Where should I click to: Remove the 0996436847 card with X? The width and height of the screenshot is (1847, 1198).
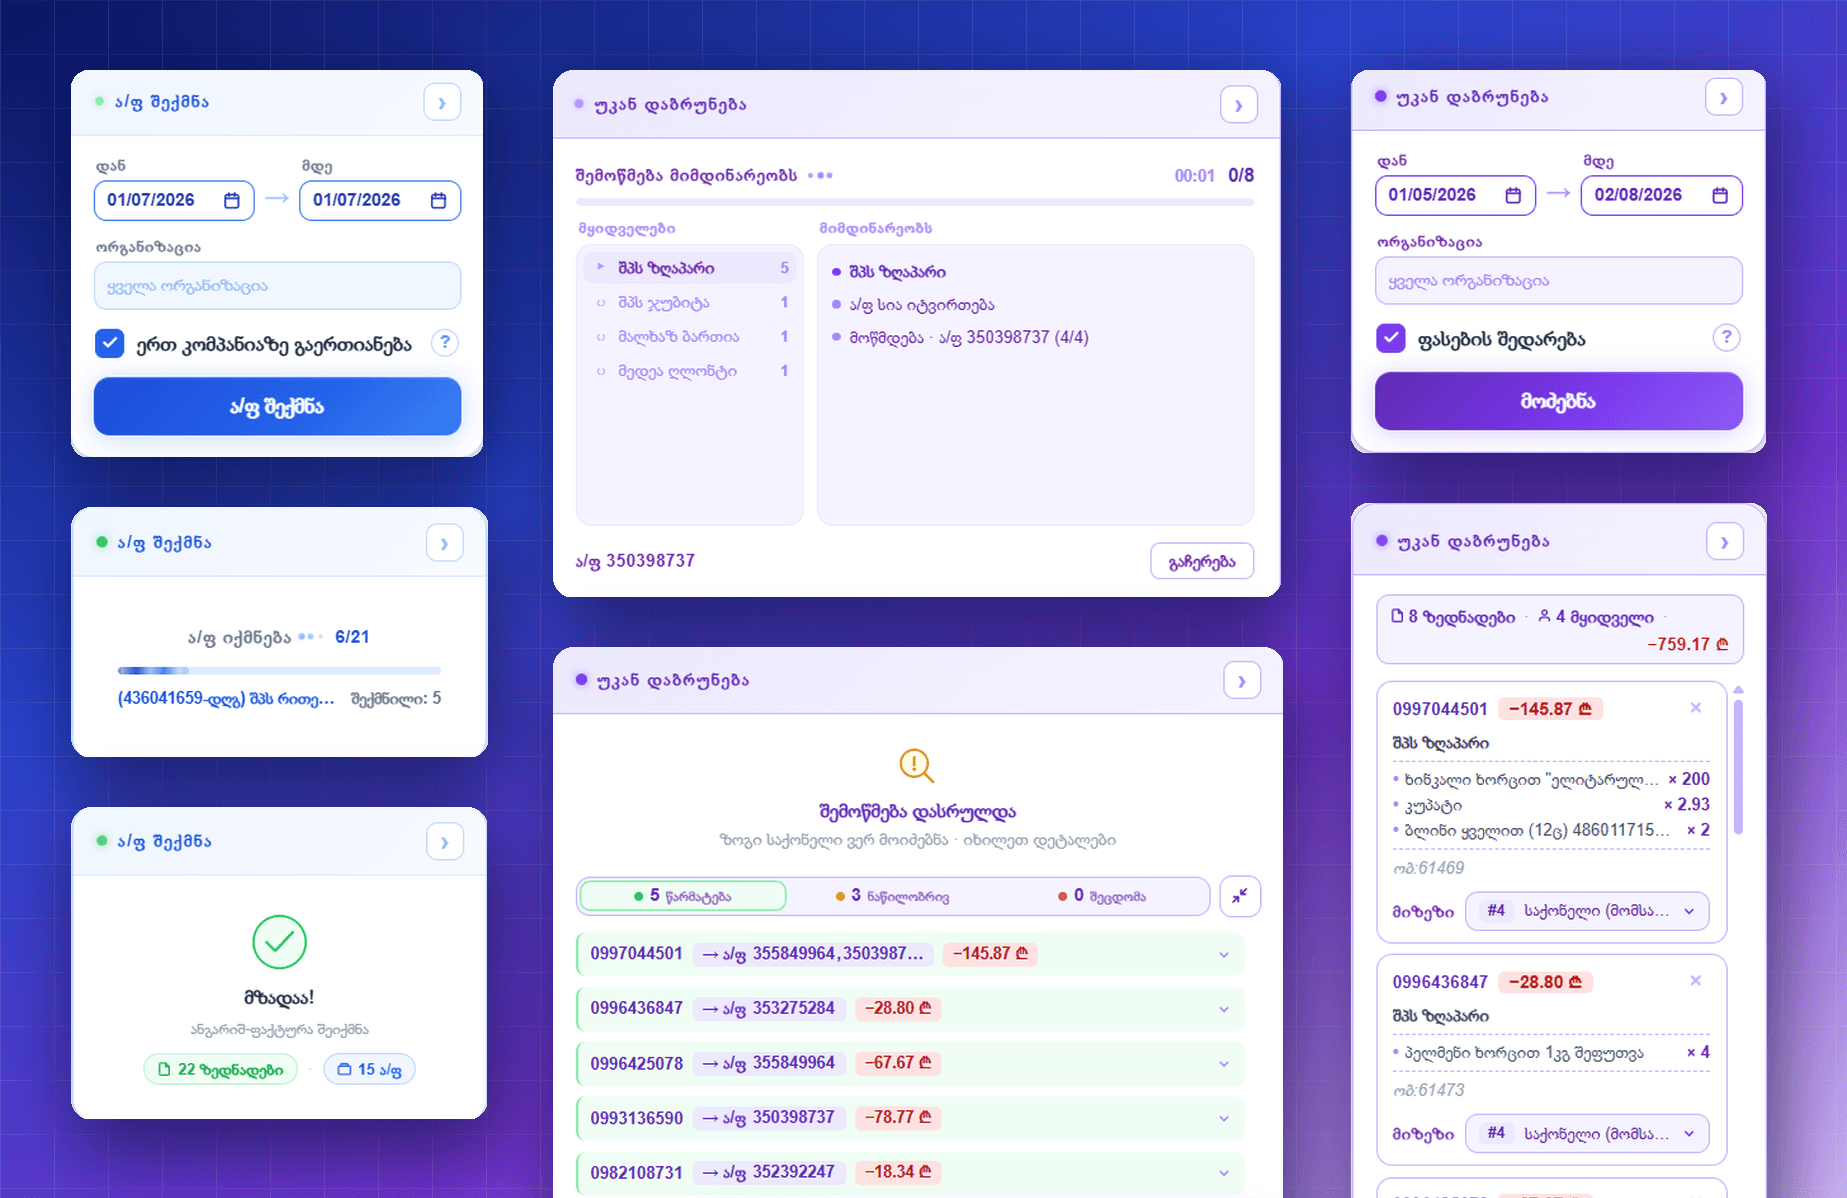point(1696,981)
